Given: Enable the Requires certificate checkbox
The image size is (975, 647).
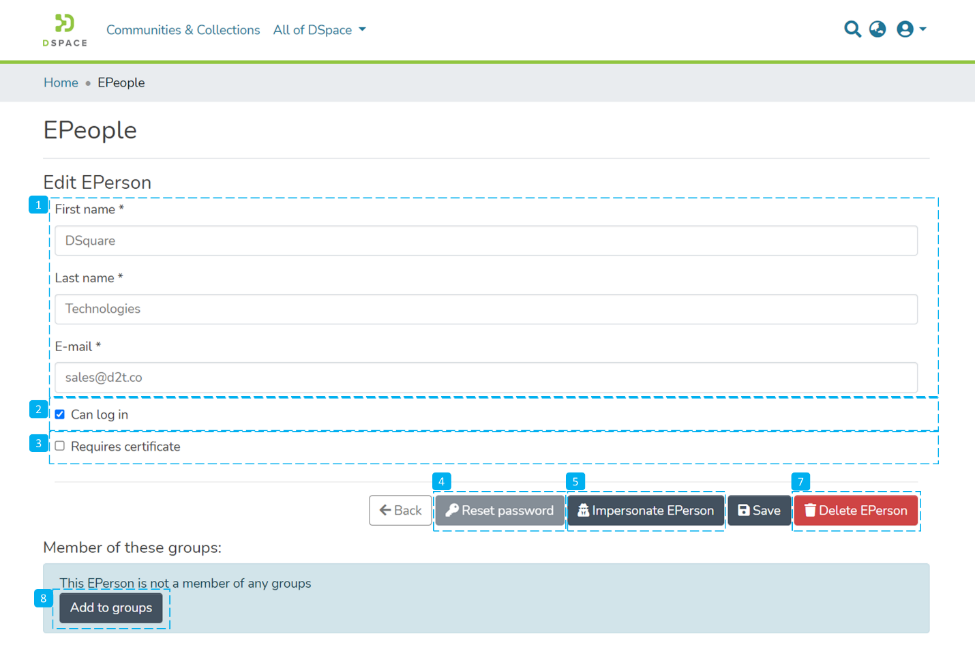Looking at the screenshot, I should pos(59,446).
